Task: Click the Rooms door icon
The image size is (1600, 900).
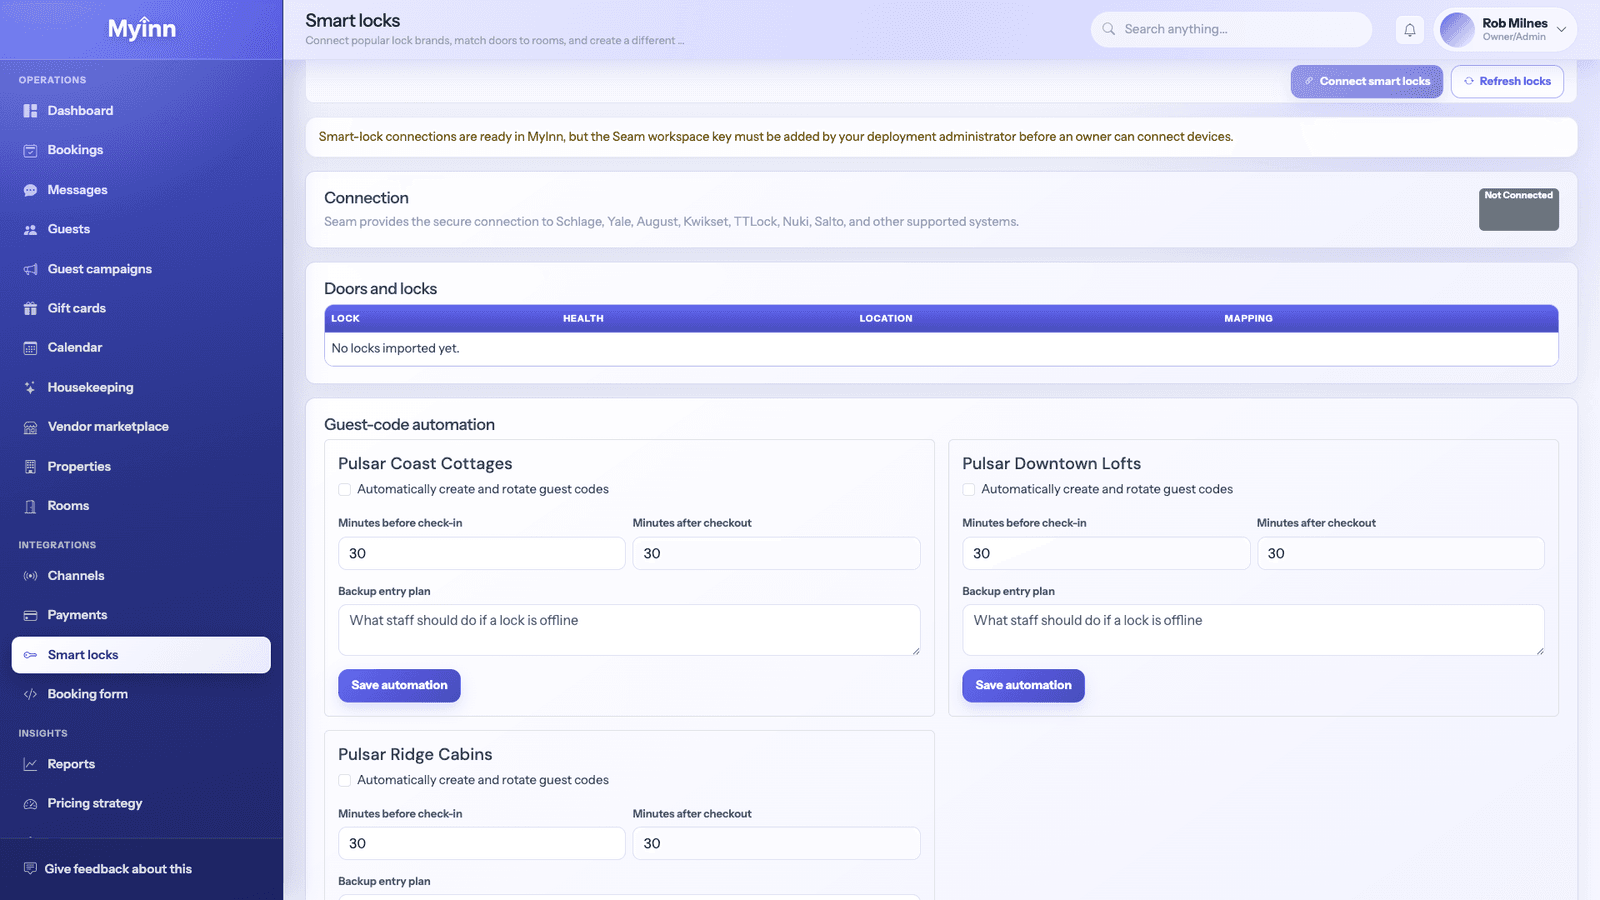Action: [30, 506]
